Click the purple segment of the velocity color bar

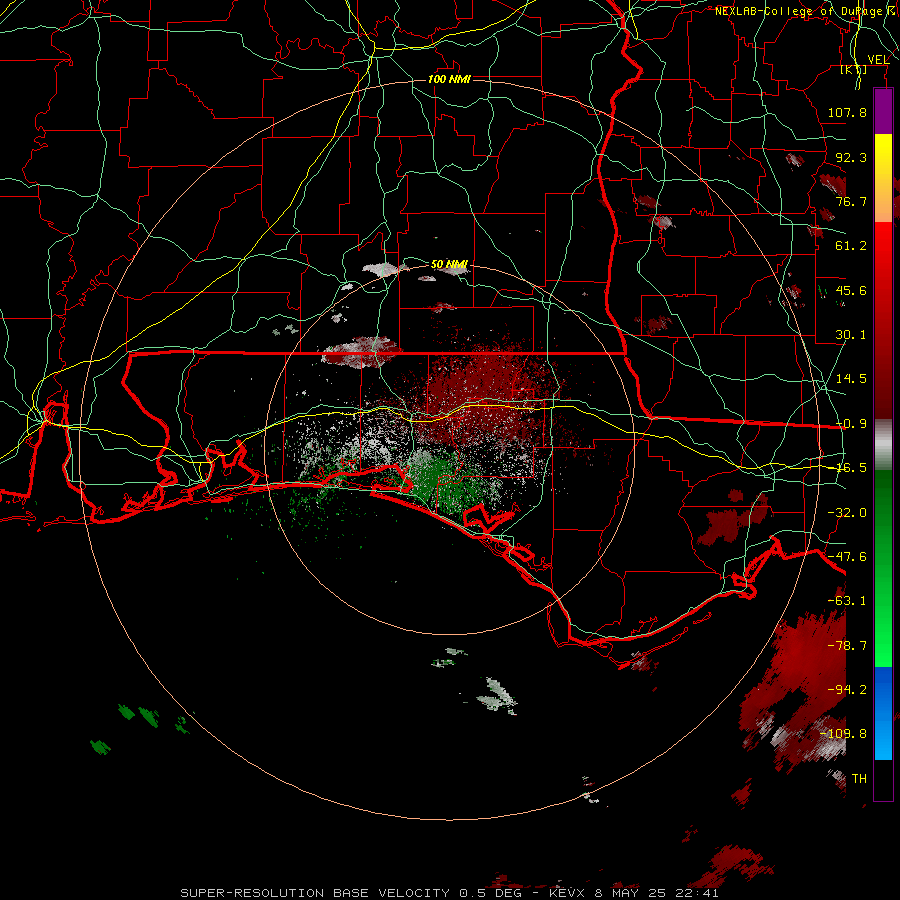883,112
